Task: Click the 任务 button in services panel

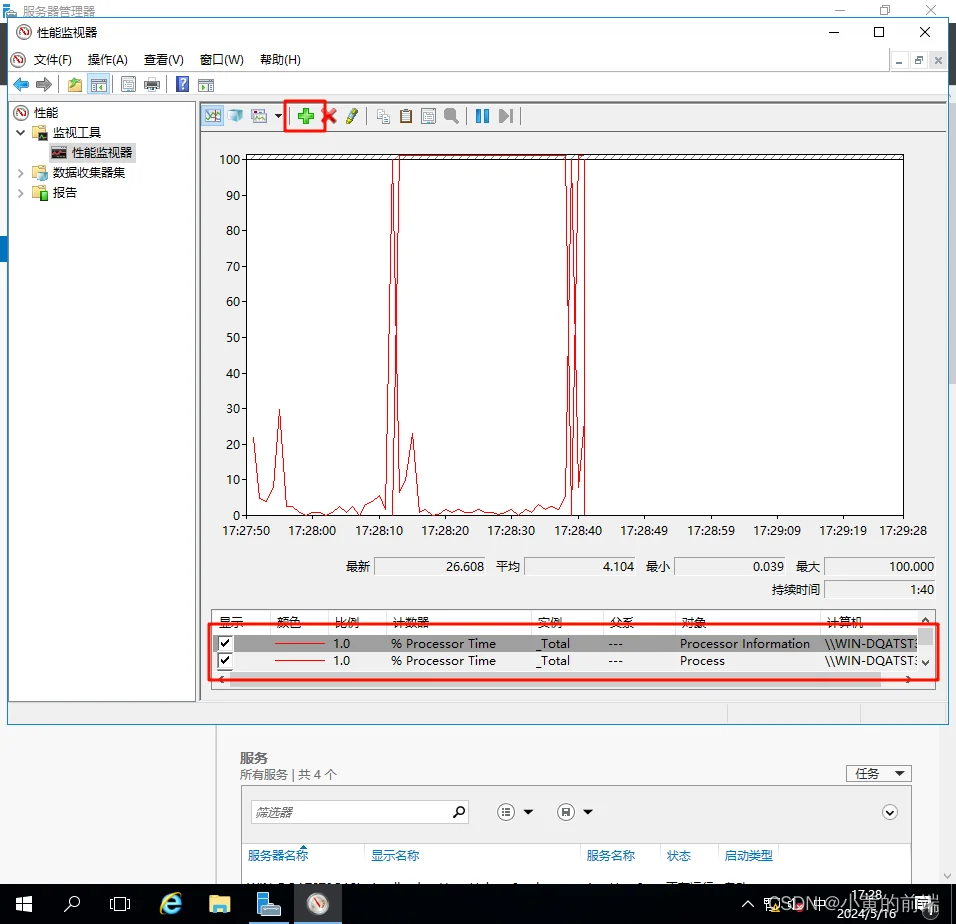Action: (x=878, y=773)
